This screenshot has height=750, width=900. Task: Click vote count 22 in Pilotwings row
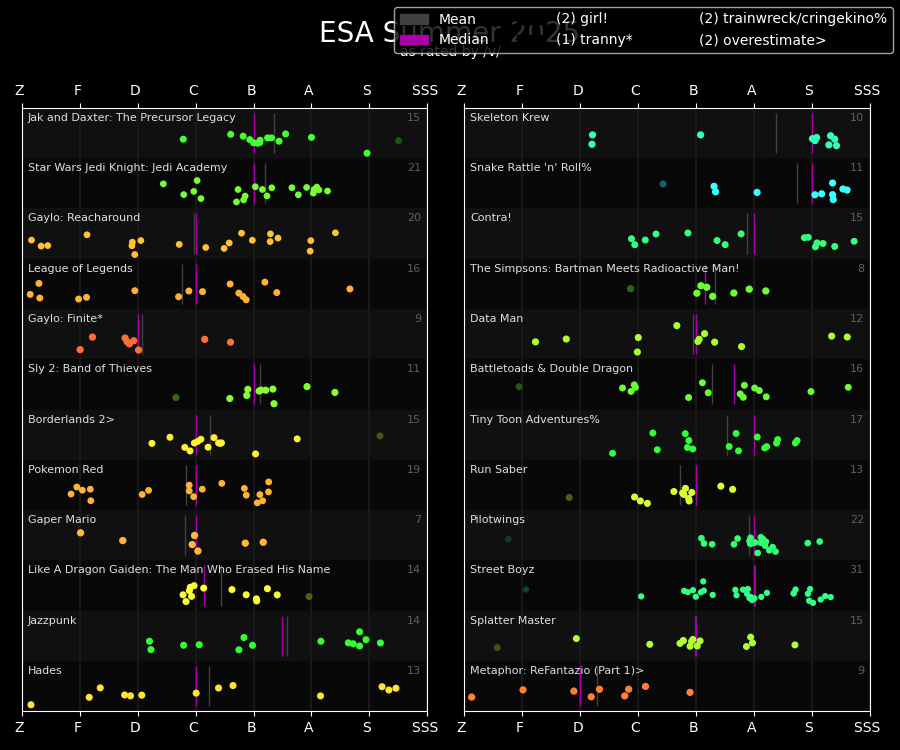pos(857,519)
